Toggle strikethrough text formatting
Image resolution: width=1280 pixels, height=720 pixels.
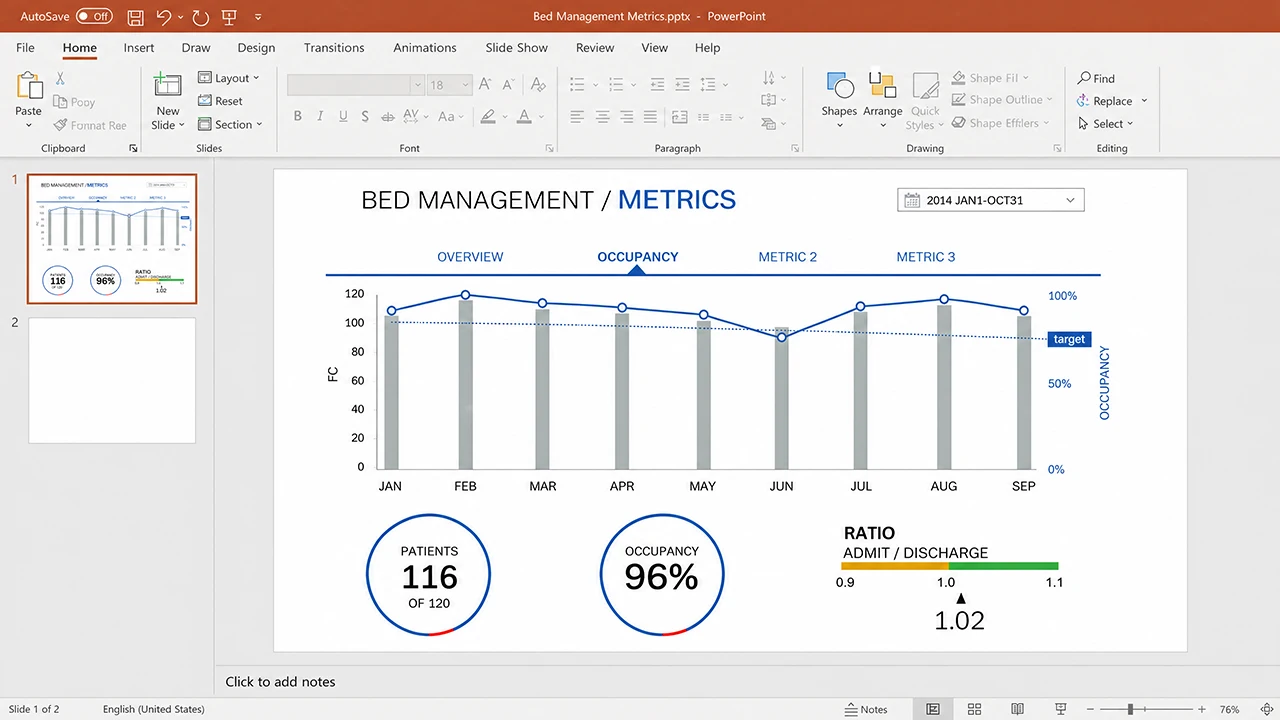pyautogui.click(x=389, y=116)
